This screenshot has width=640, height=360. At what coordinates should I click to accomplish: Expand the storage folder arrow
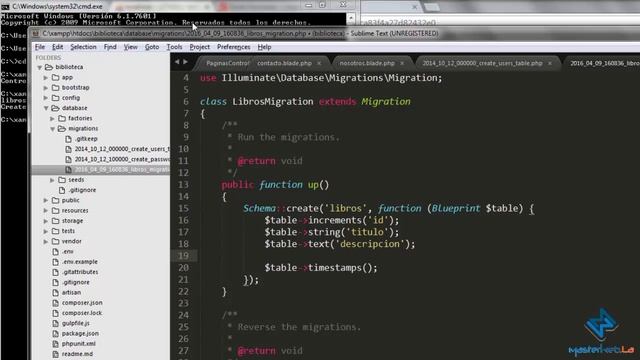(x=46, y=221)
